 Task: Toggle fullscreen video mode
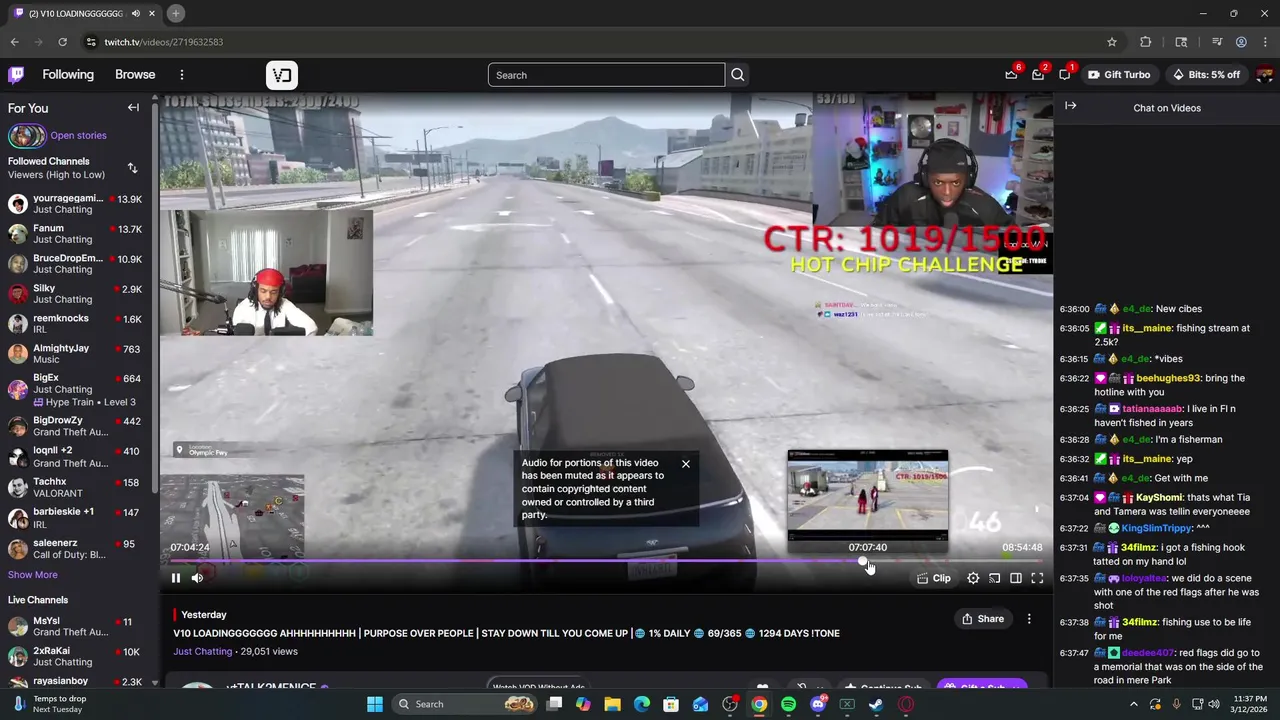[1037, 578]
